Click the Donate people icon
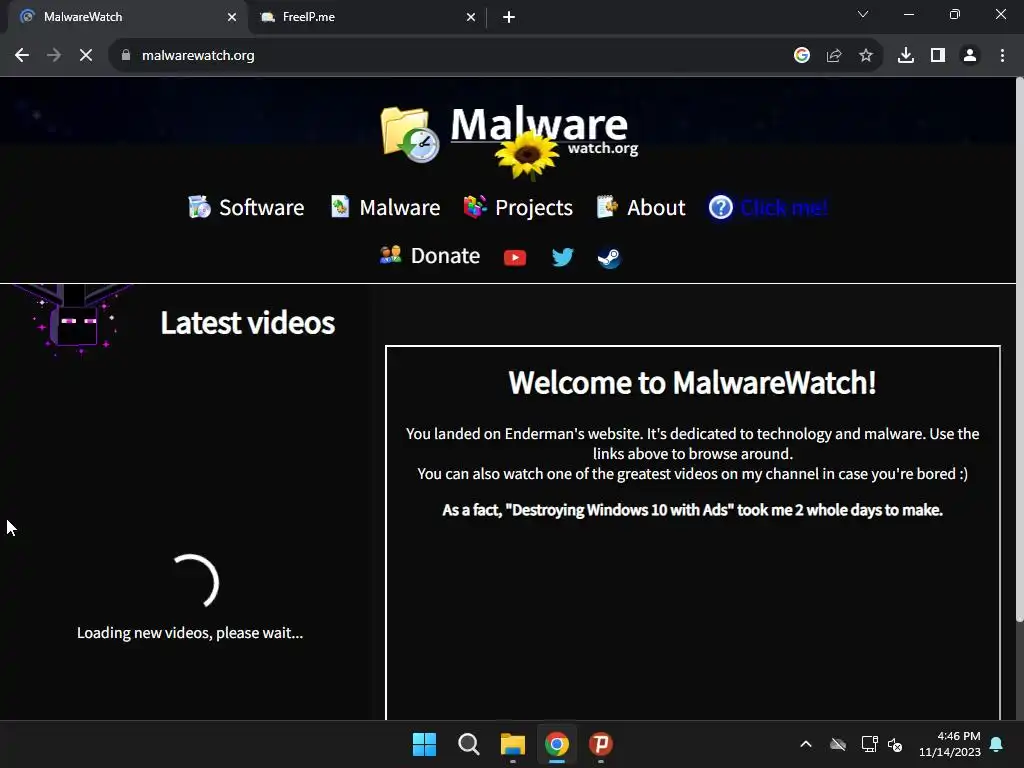 (x=391, y=255)
